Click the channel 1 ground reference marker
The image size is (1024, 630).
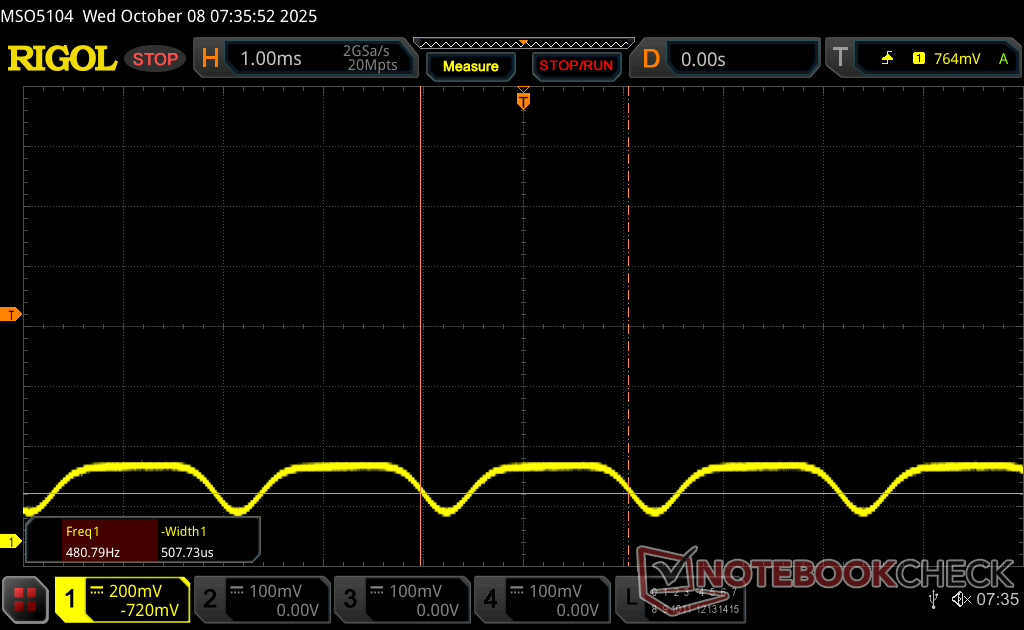12,541
